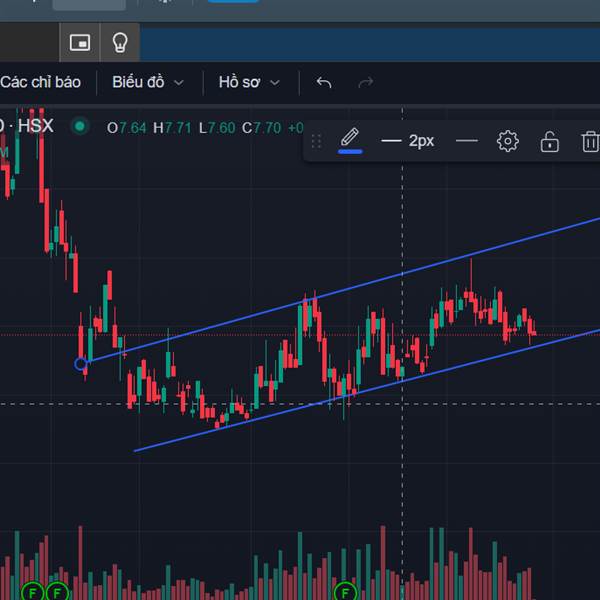Open the drawing settings gear
The image size is (600, 600).
508,141
